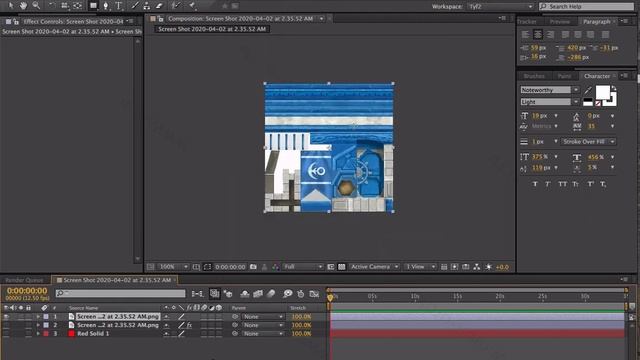Image resolution: width=640 pixels, height=360 pixels.
Task: Open the composition mini-flowchart button
Action: point(197,293)
